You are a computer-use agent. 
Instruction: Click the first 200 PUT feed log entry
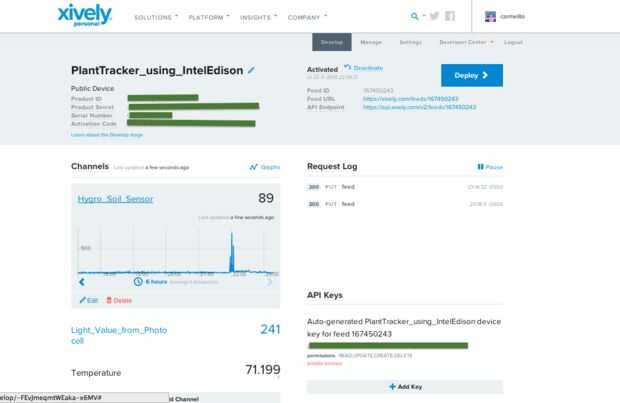click(x=405, y=187)
